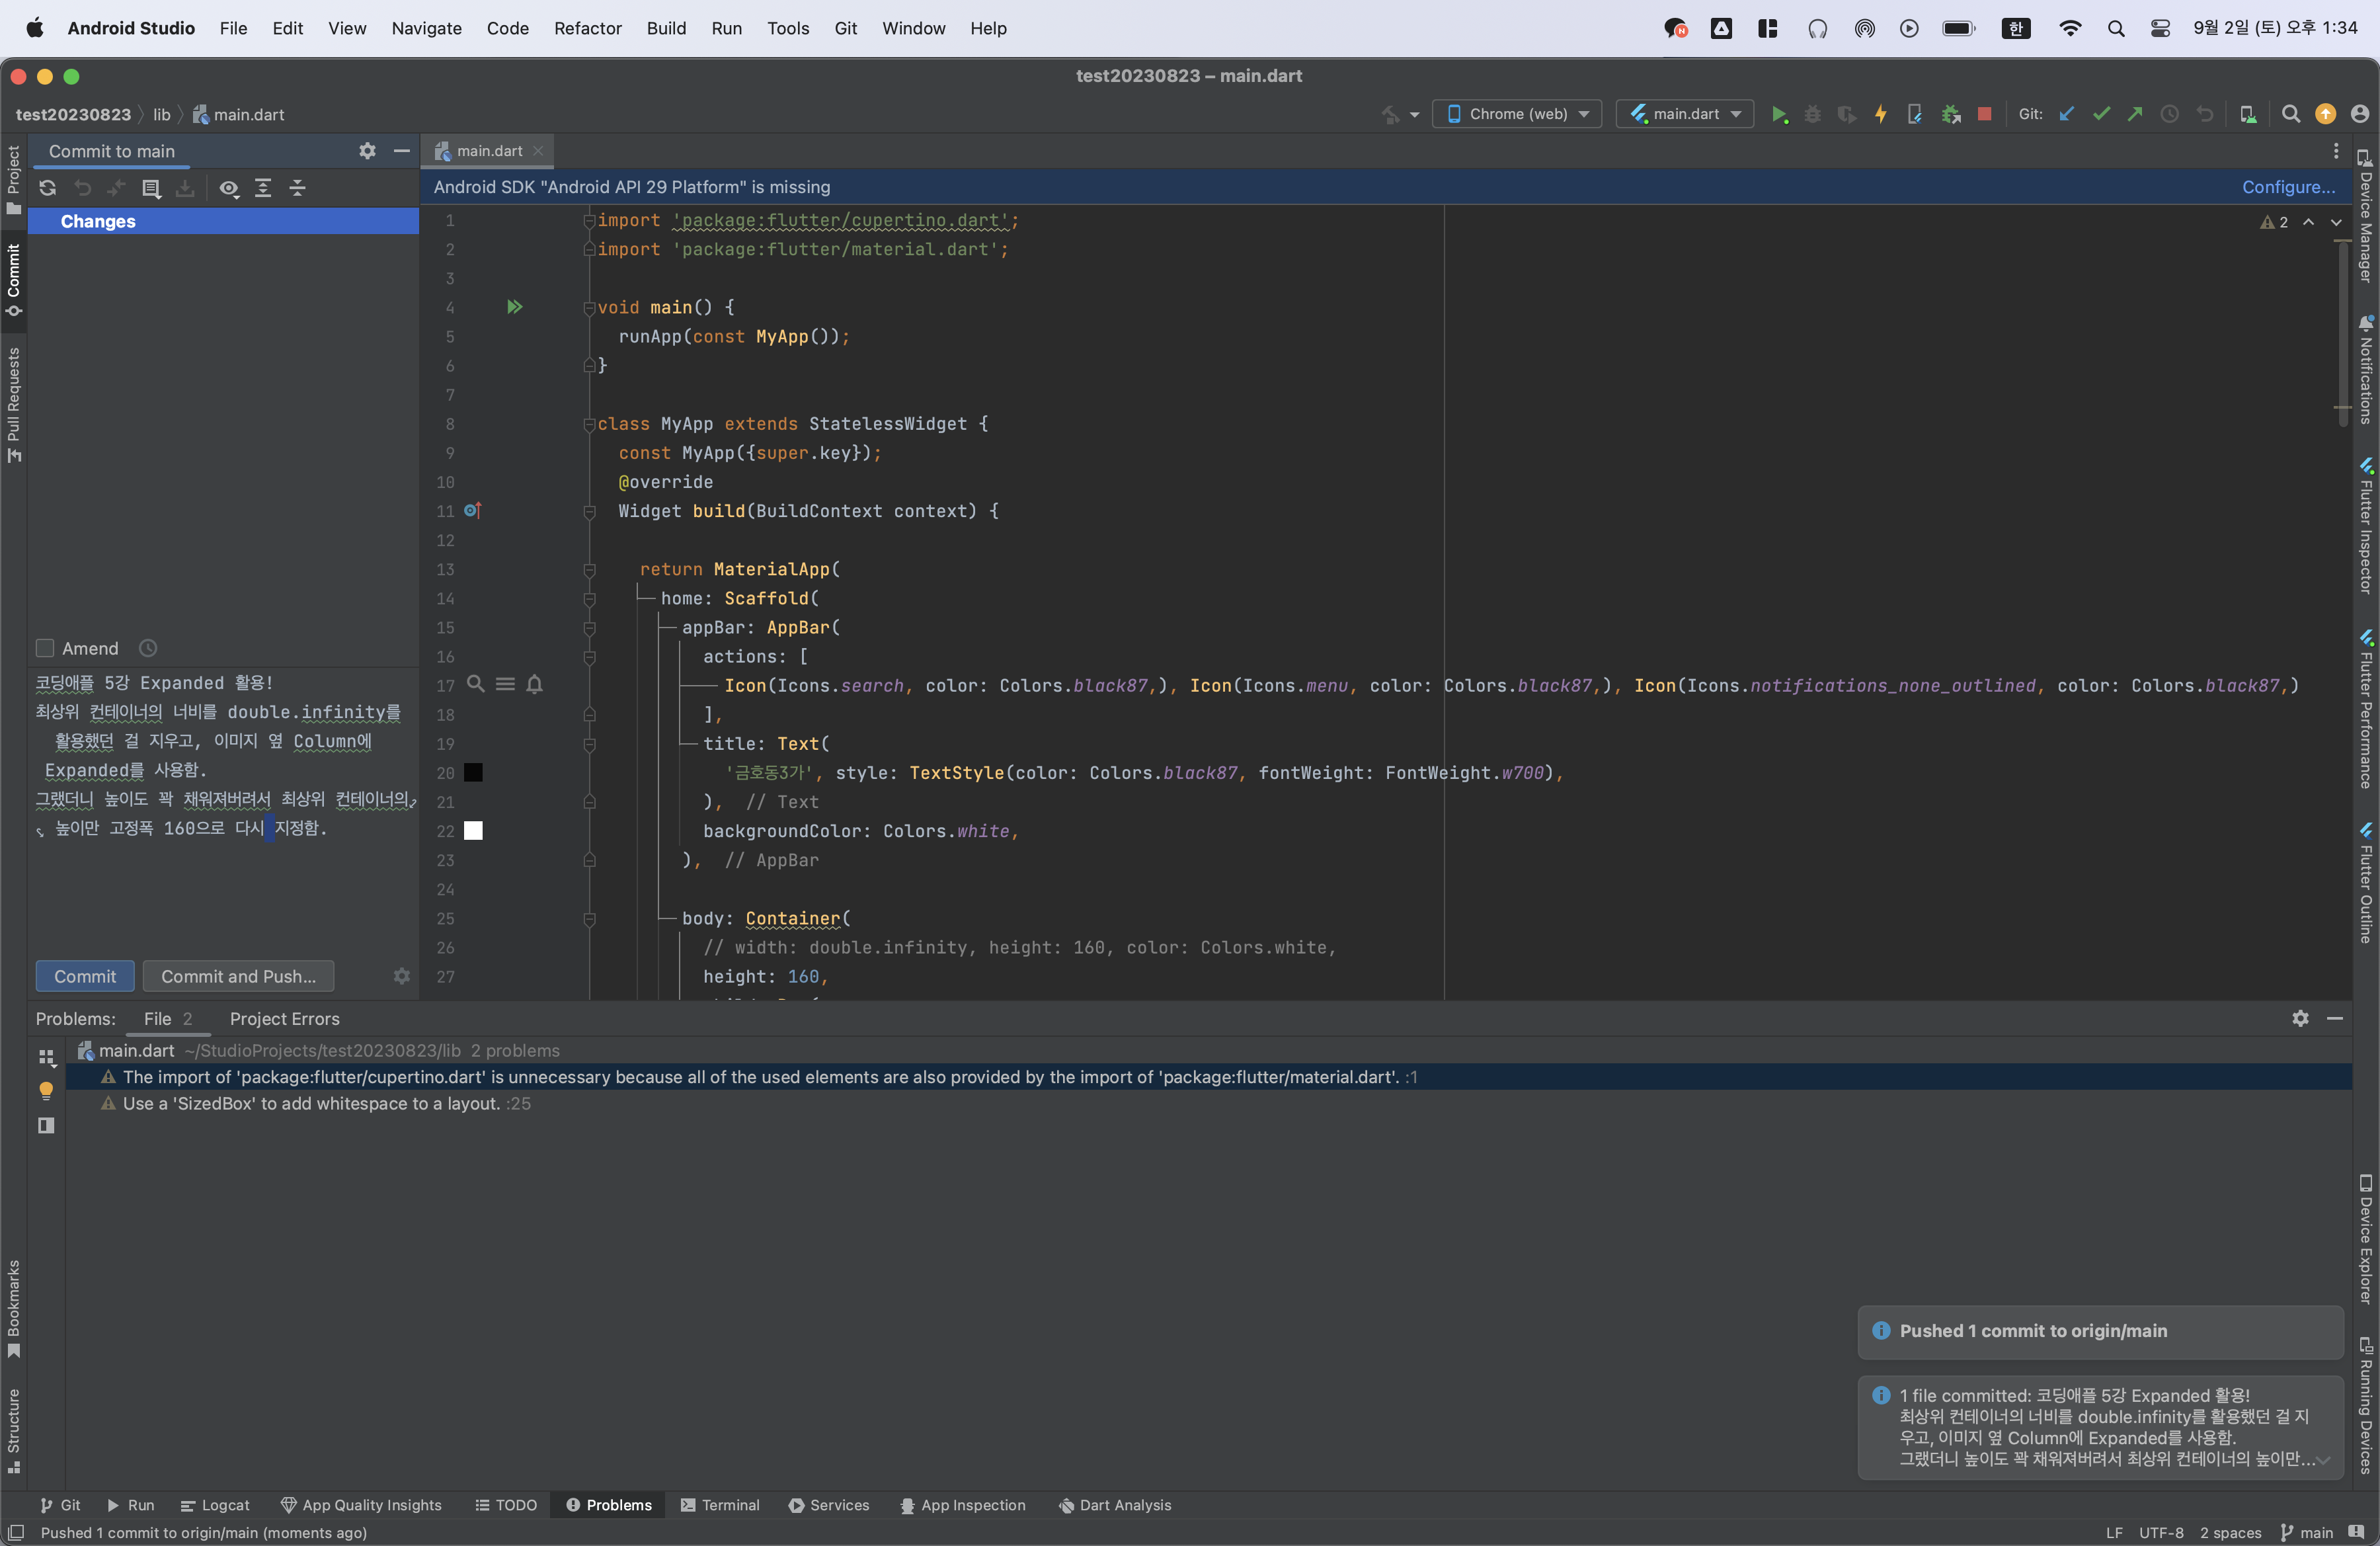
Task: Click the Search Everywhere magnifier icon
Action: tap(2291, 114)
